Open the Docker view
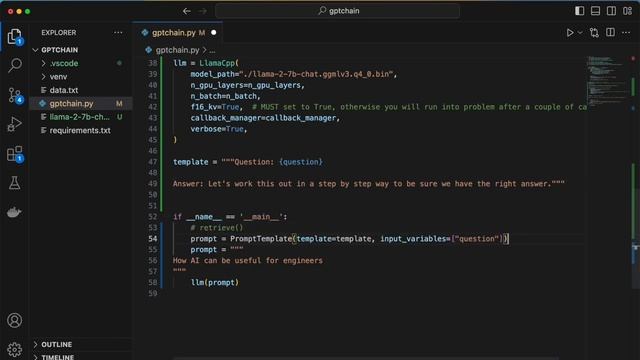 [x=15, y=212]
